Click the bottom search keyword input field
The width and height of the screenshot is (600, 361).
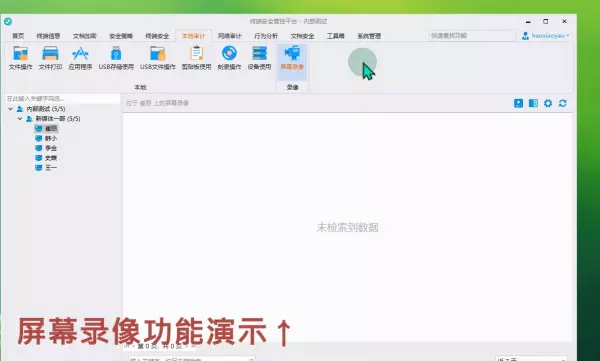(x=192, y=359)
